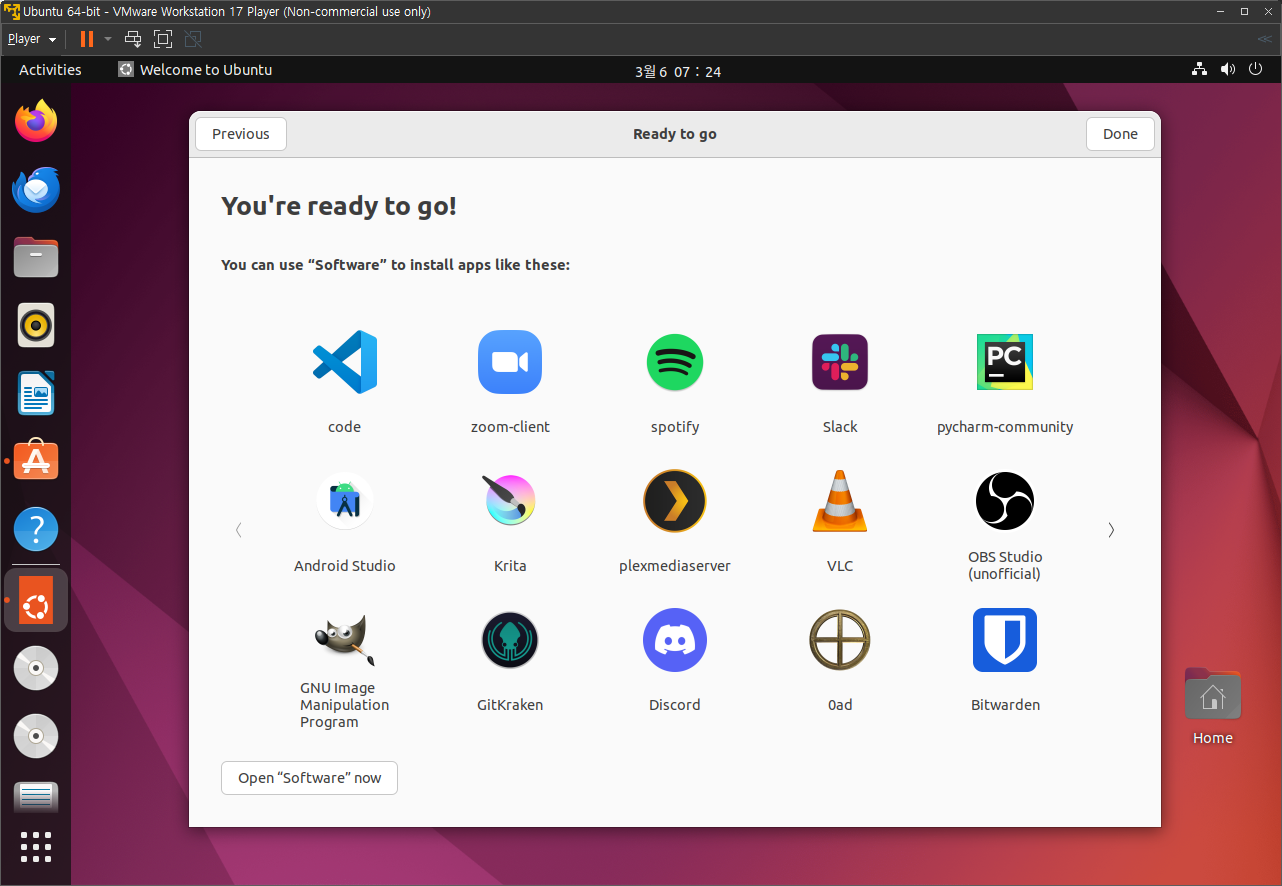1282x886 pixels.
Task: Click the first disc drive icon in dock
Action: click(x=36, y=669)
